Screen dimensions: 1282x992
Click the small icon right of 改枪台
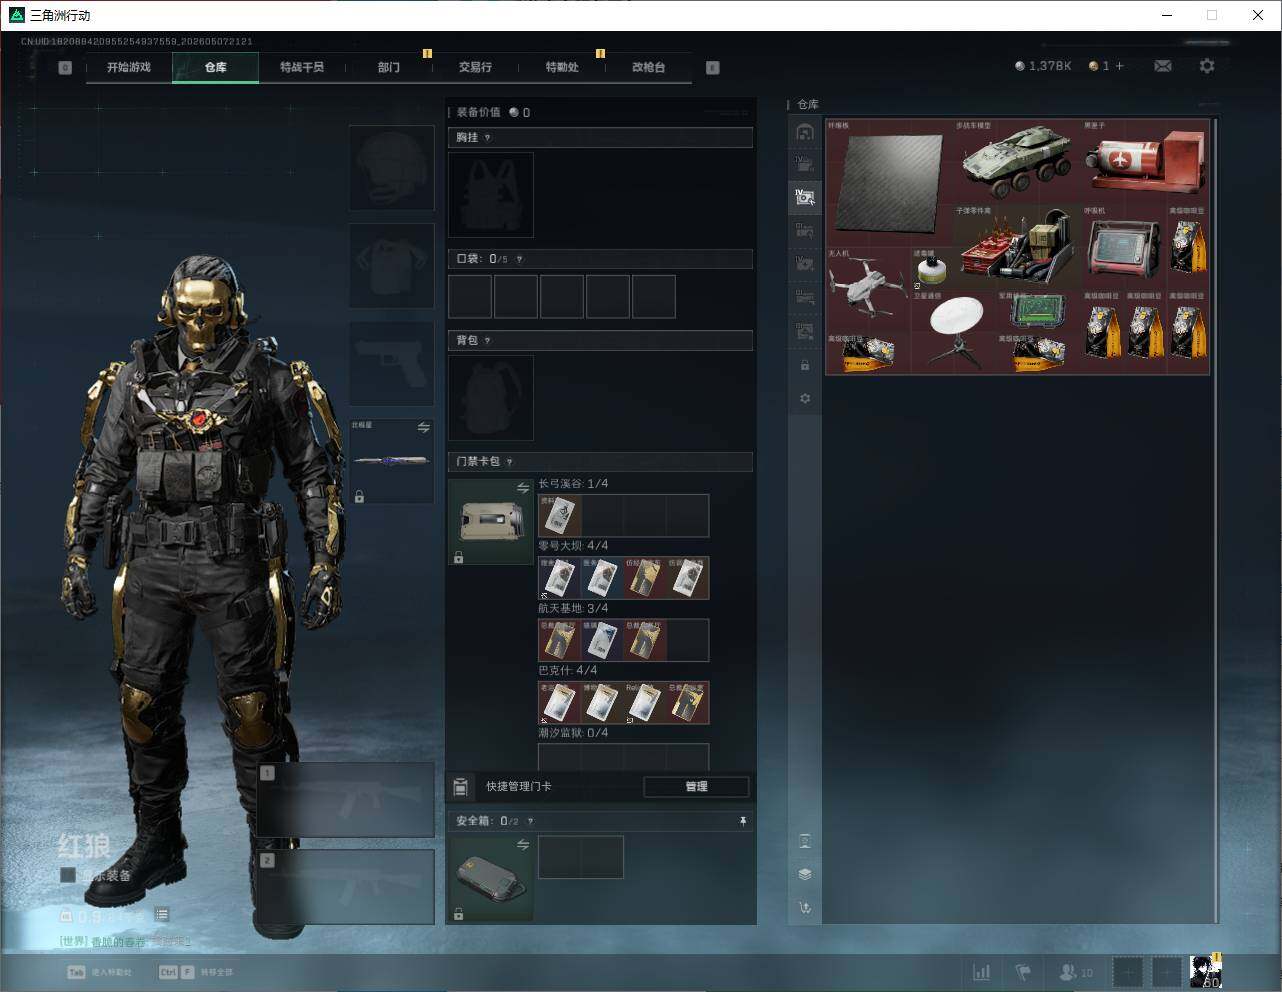(713, 67)
